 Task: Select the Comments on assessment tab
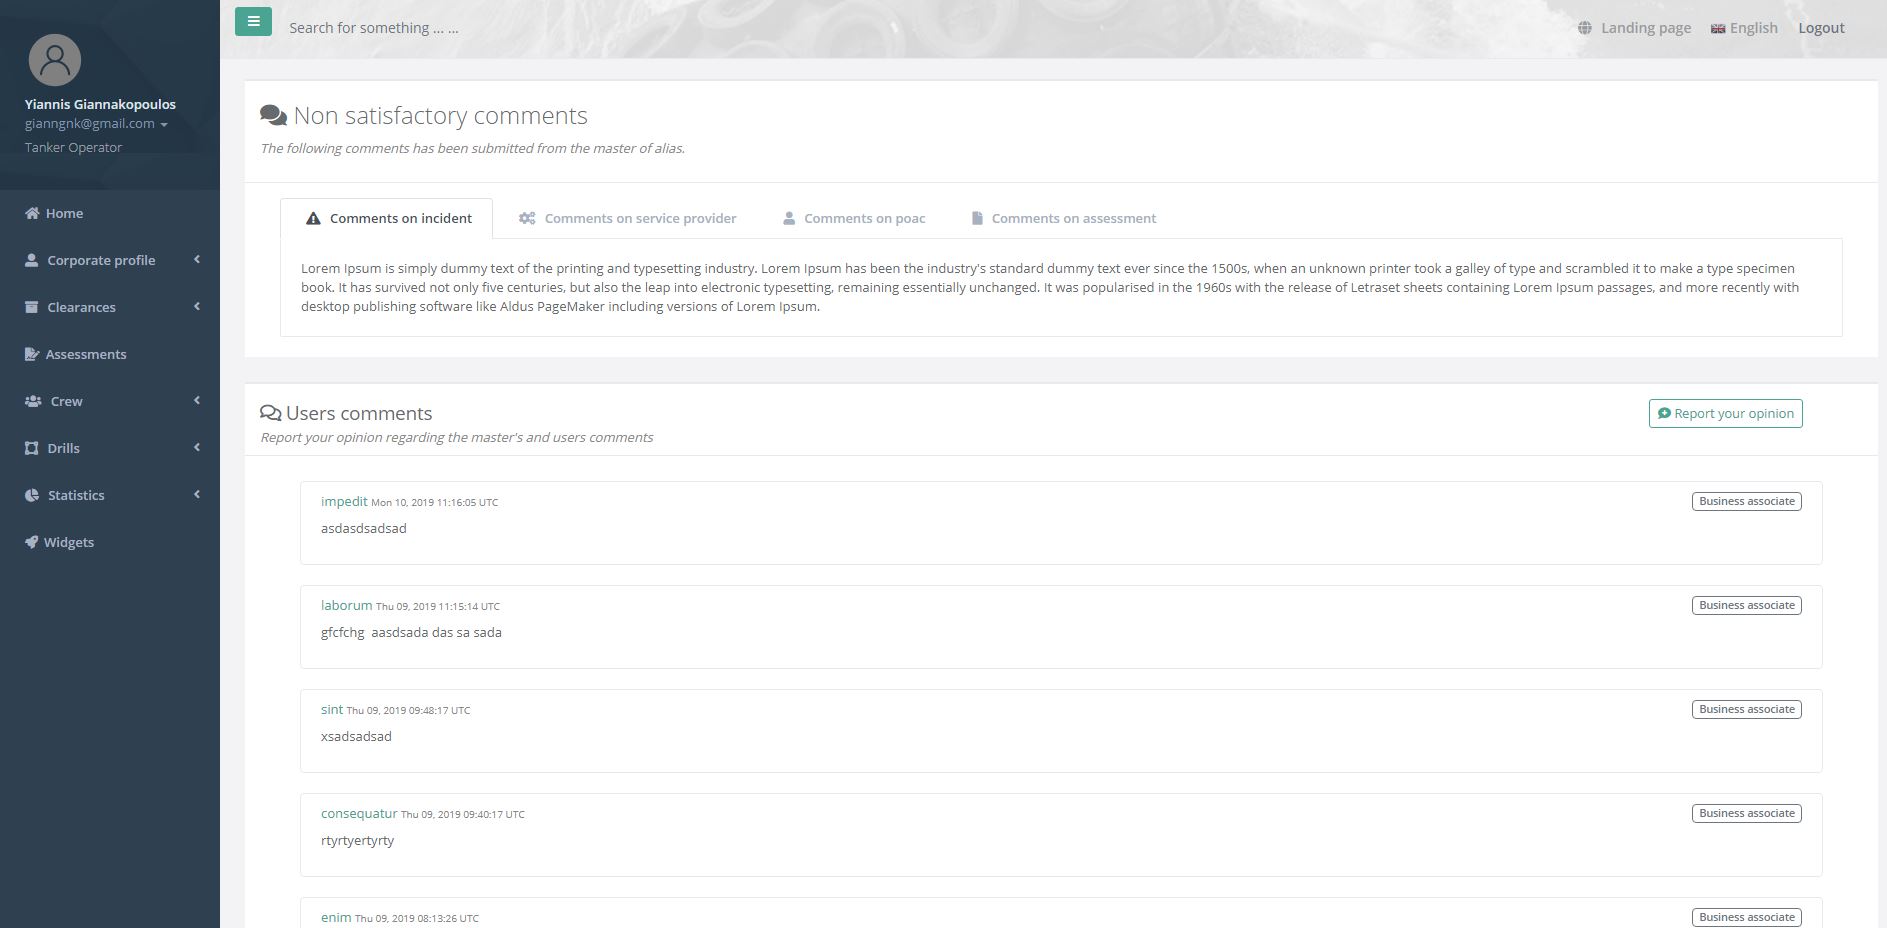point(1064,218)
